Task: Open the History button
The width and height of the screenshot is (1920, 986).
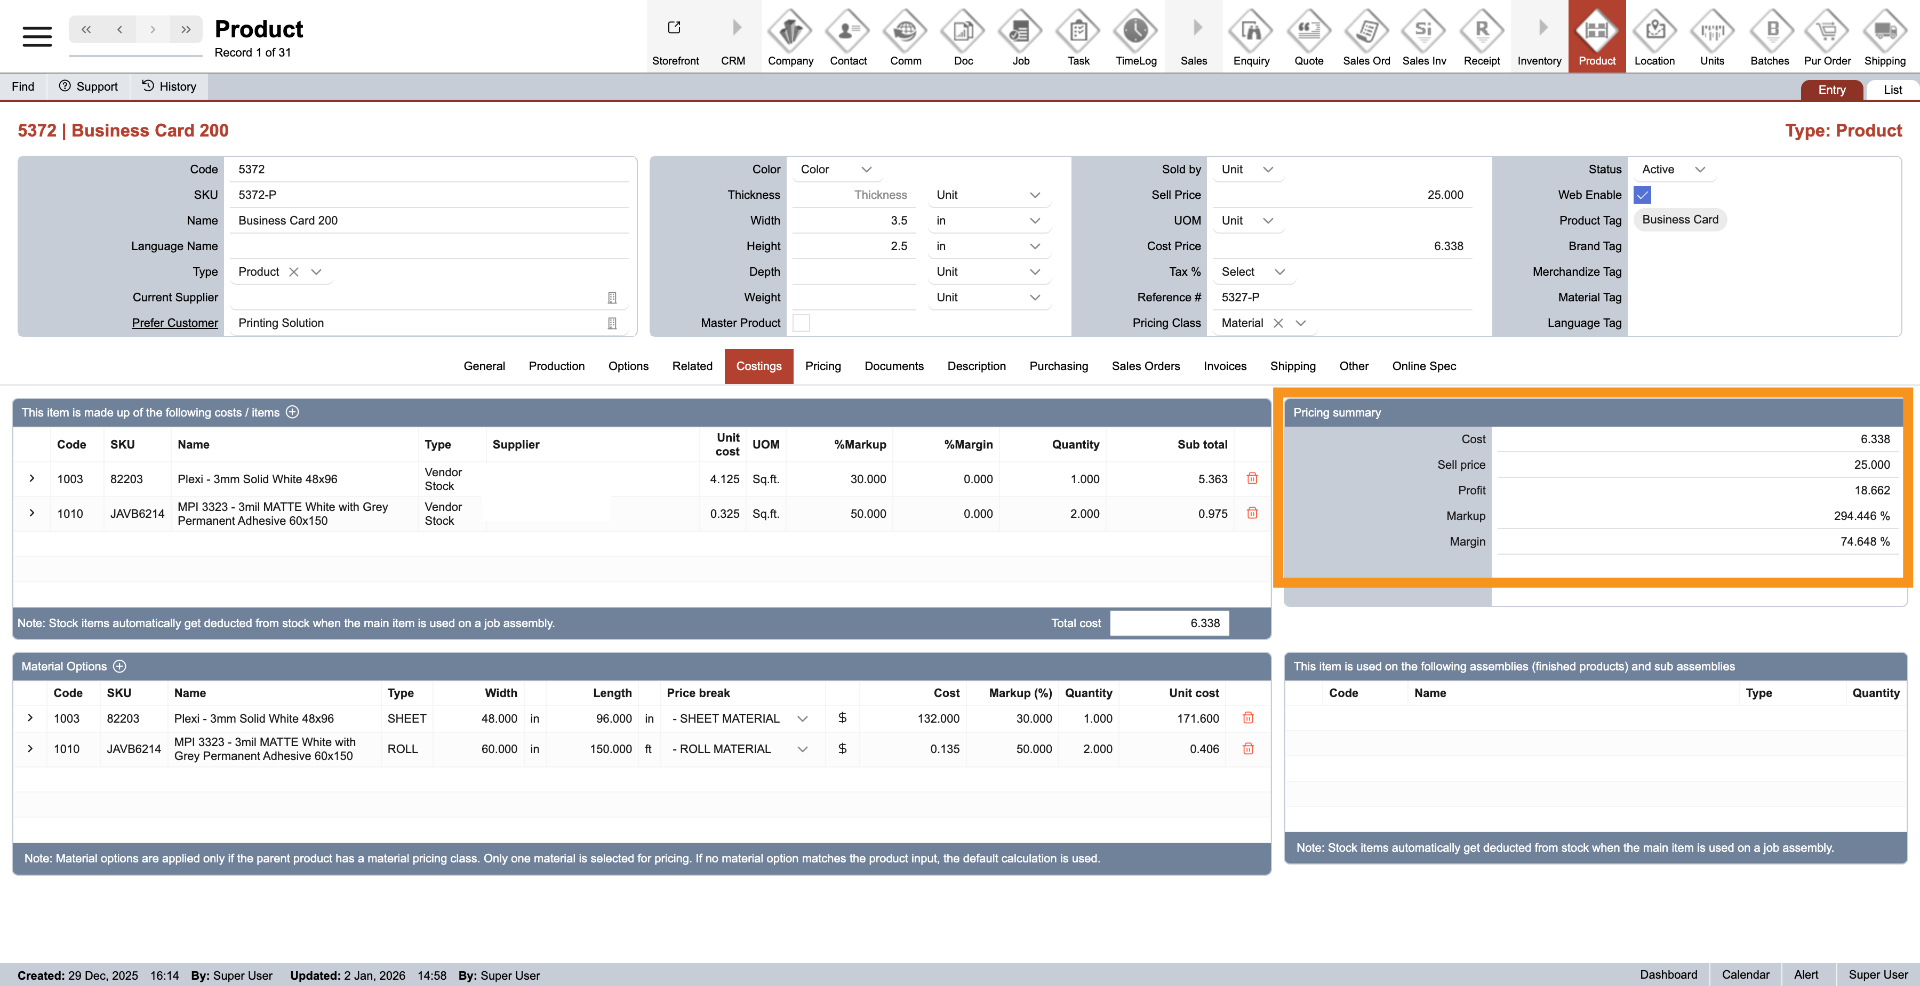Action: pyautogui.click(x=169, y=87)
